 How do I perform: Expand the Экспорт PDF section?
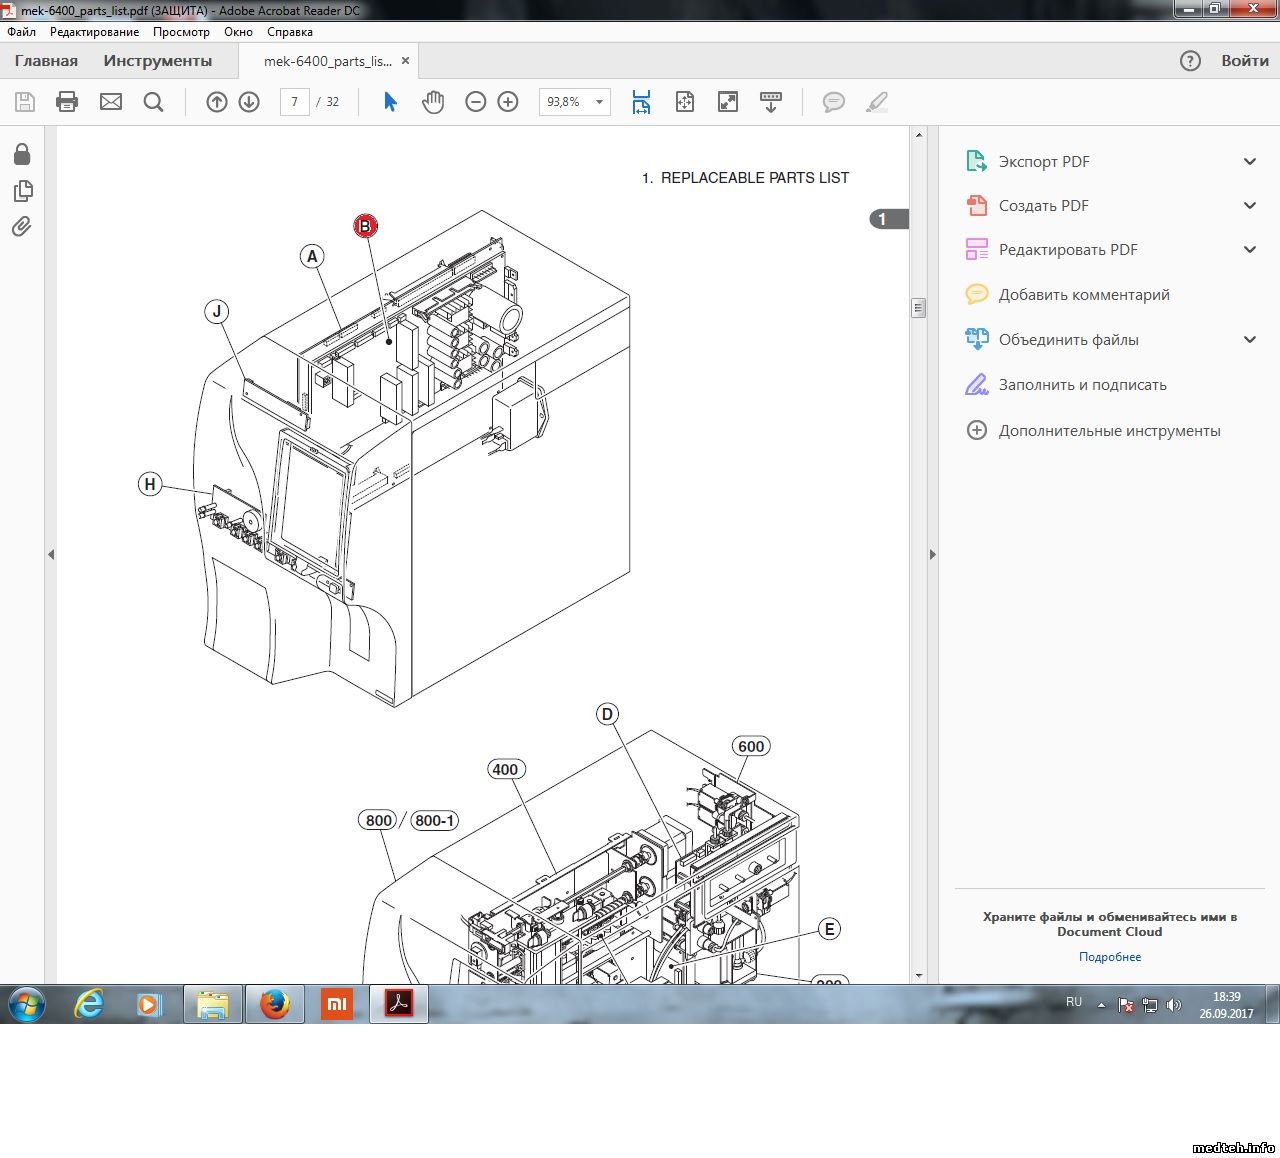tap(1249, 162)
